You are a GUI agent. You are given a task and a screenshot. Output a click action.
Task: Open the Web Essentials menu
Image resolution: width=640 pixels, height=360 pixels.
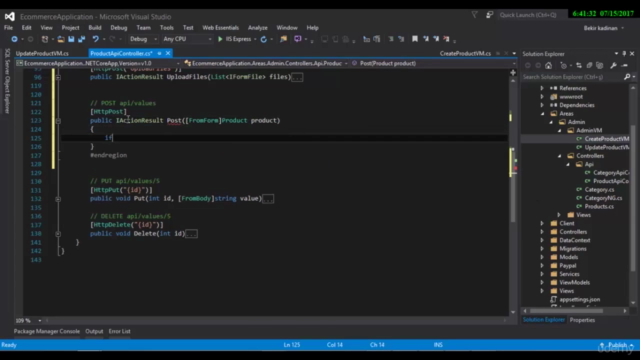[x=220, y=28]
